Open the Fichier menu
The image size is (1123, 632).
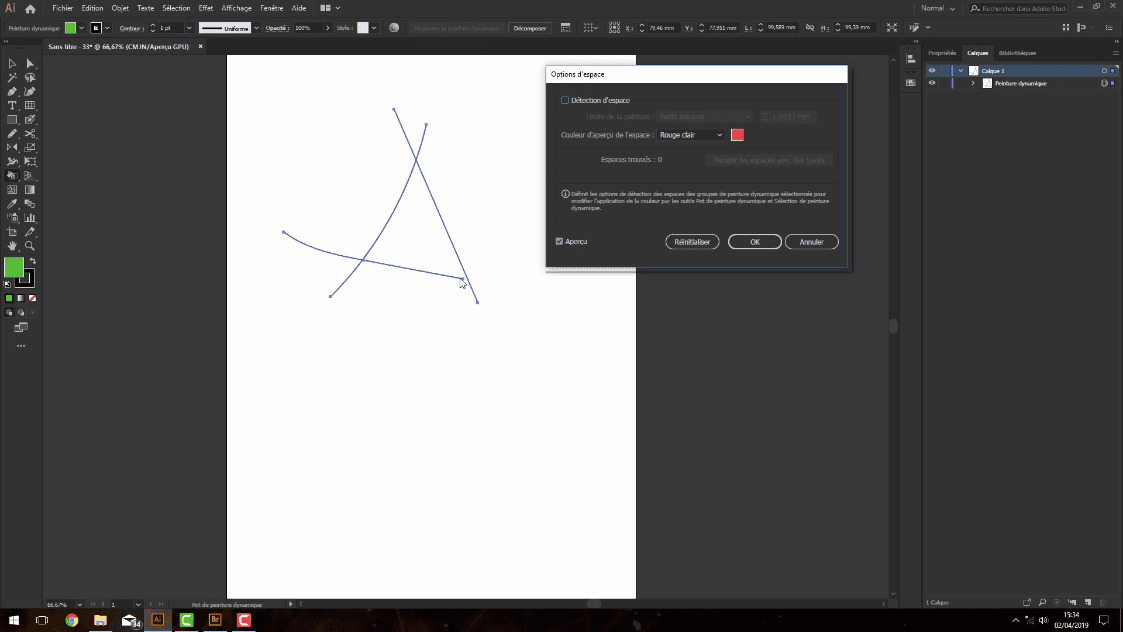[x=63, y=8]
